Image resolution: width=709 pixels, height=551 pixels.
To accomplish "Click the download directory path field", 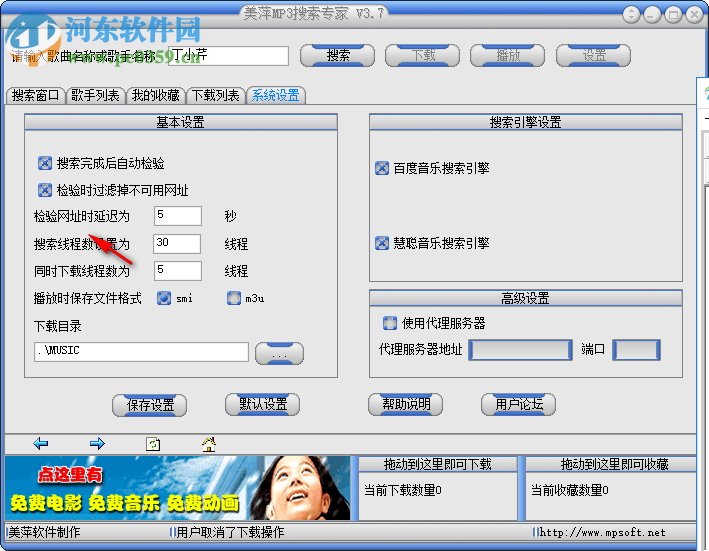I will (142, 351).
